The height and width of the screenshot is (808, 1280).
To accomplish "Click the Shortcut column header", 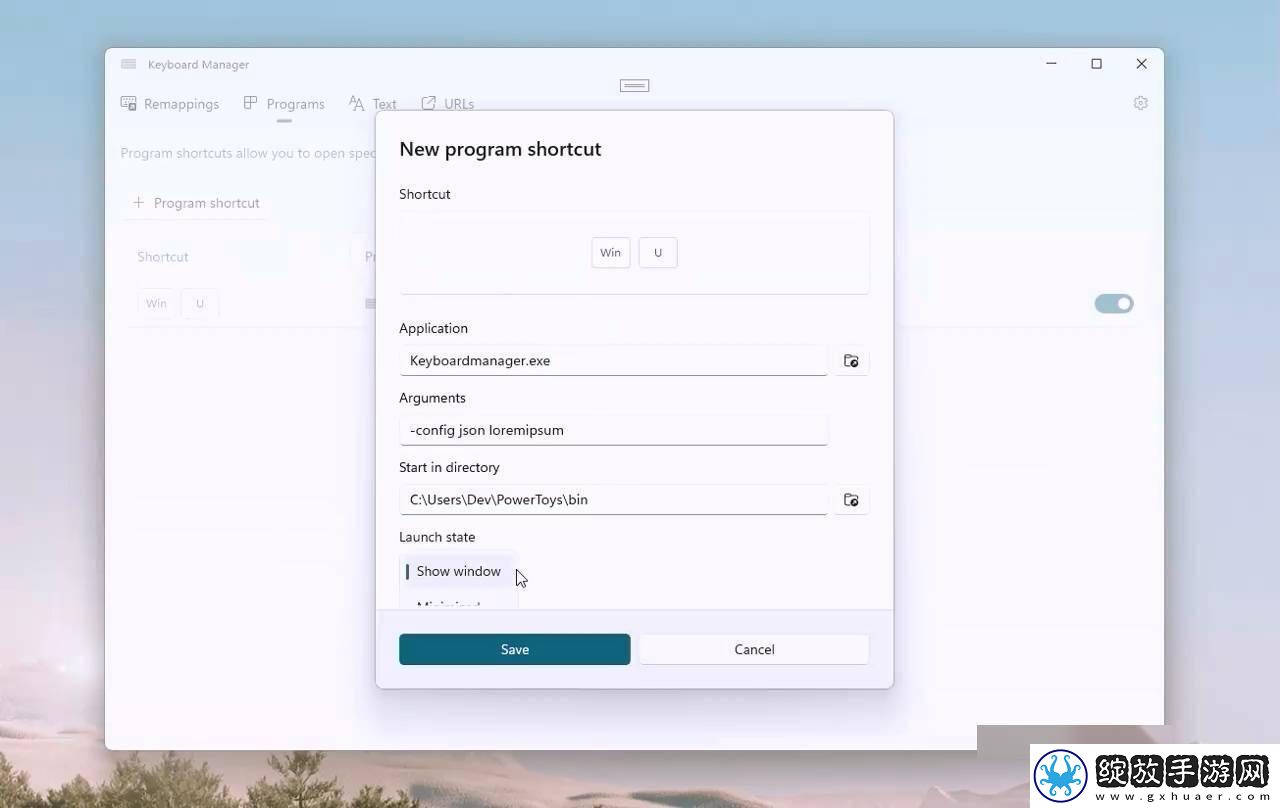I will 163,257.
